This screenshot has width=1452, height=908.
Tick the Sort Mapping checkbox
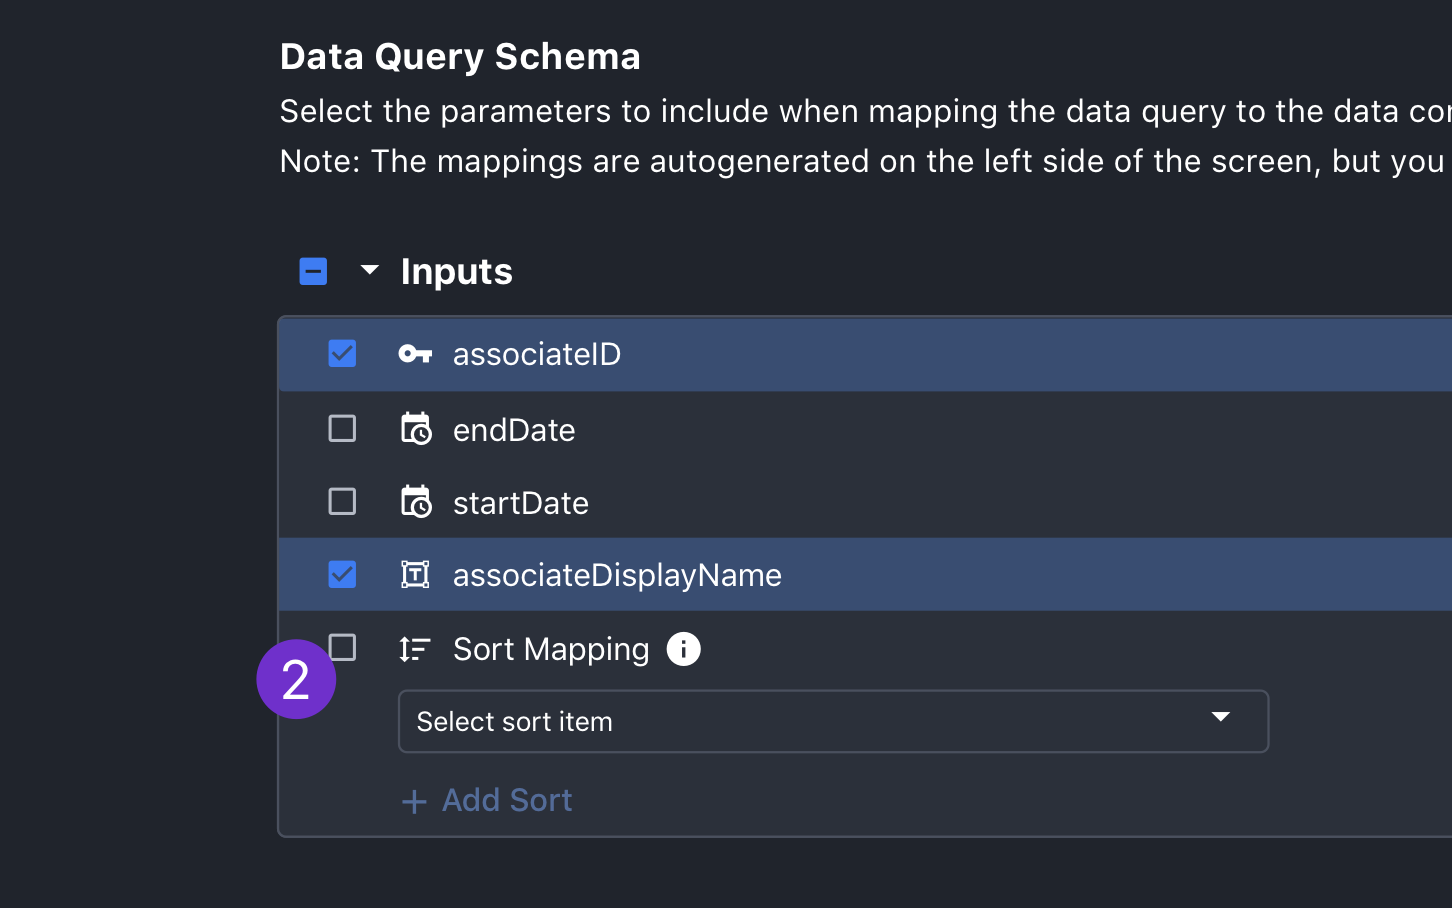(x=342, y=647)
